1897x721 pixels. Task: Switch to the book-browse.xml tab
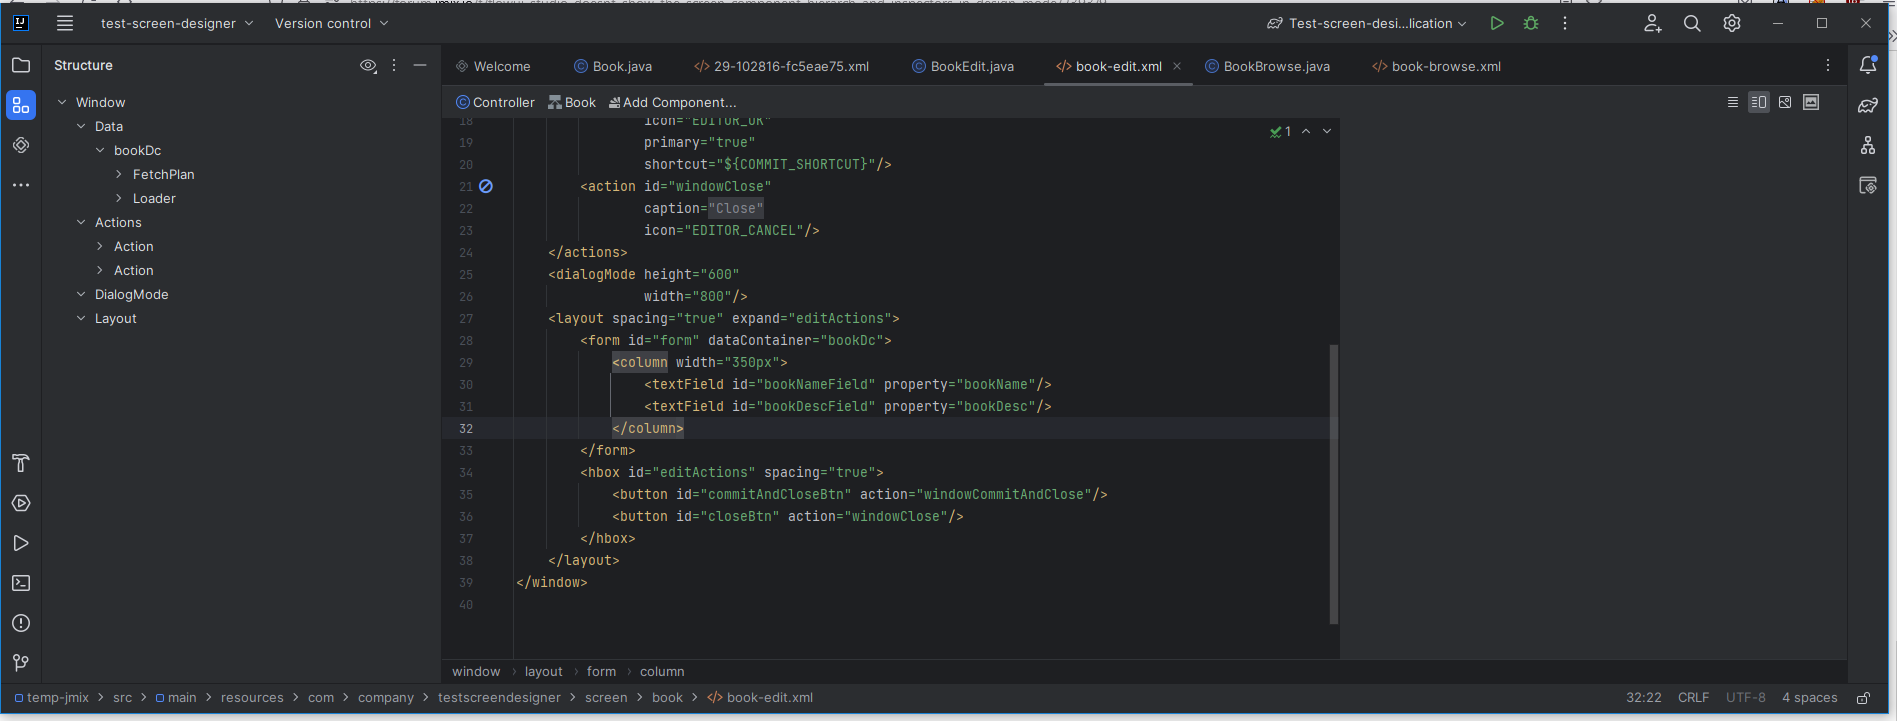click(x=1437, y=66)
